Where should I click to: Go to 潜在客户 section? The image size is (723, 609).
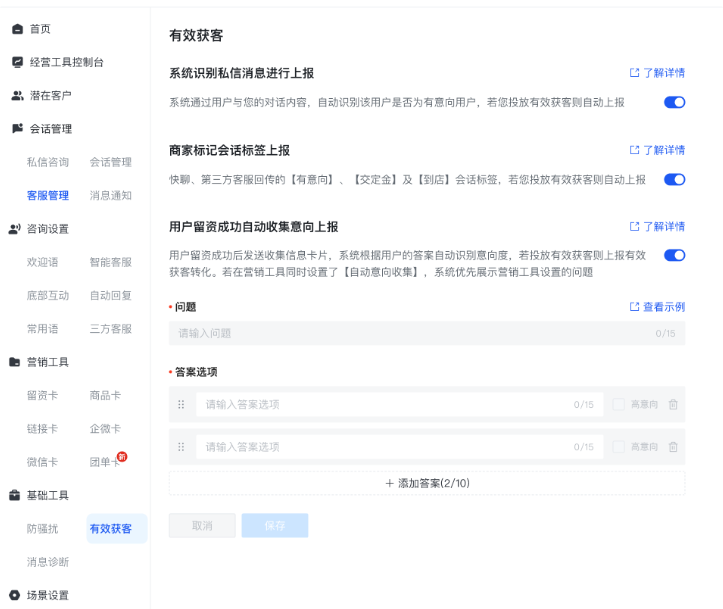tap(51, 95)
